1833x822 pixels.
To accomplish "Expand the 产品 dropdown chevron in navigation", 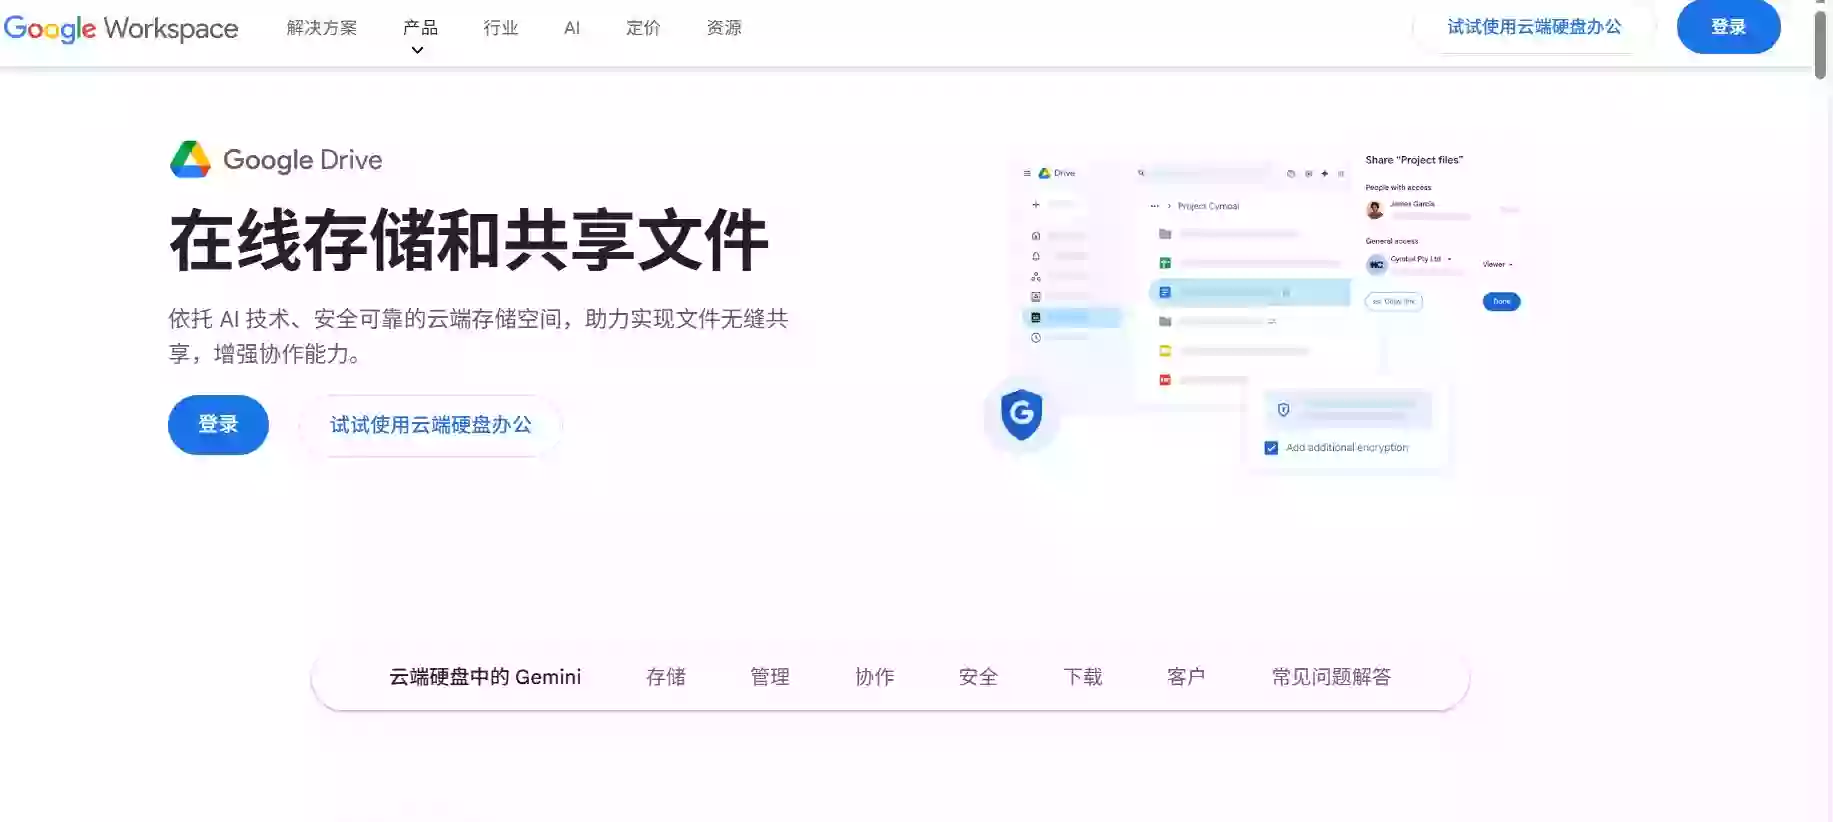I will click(x=418, y=50).
